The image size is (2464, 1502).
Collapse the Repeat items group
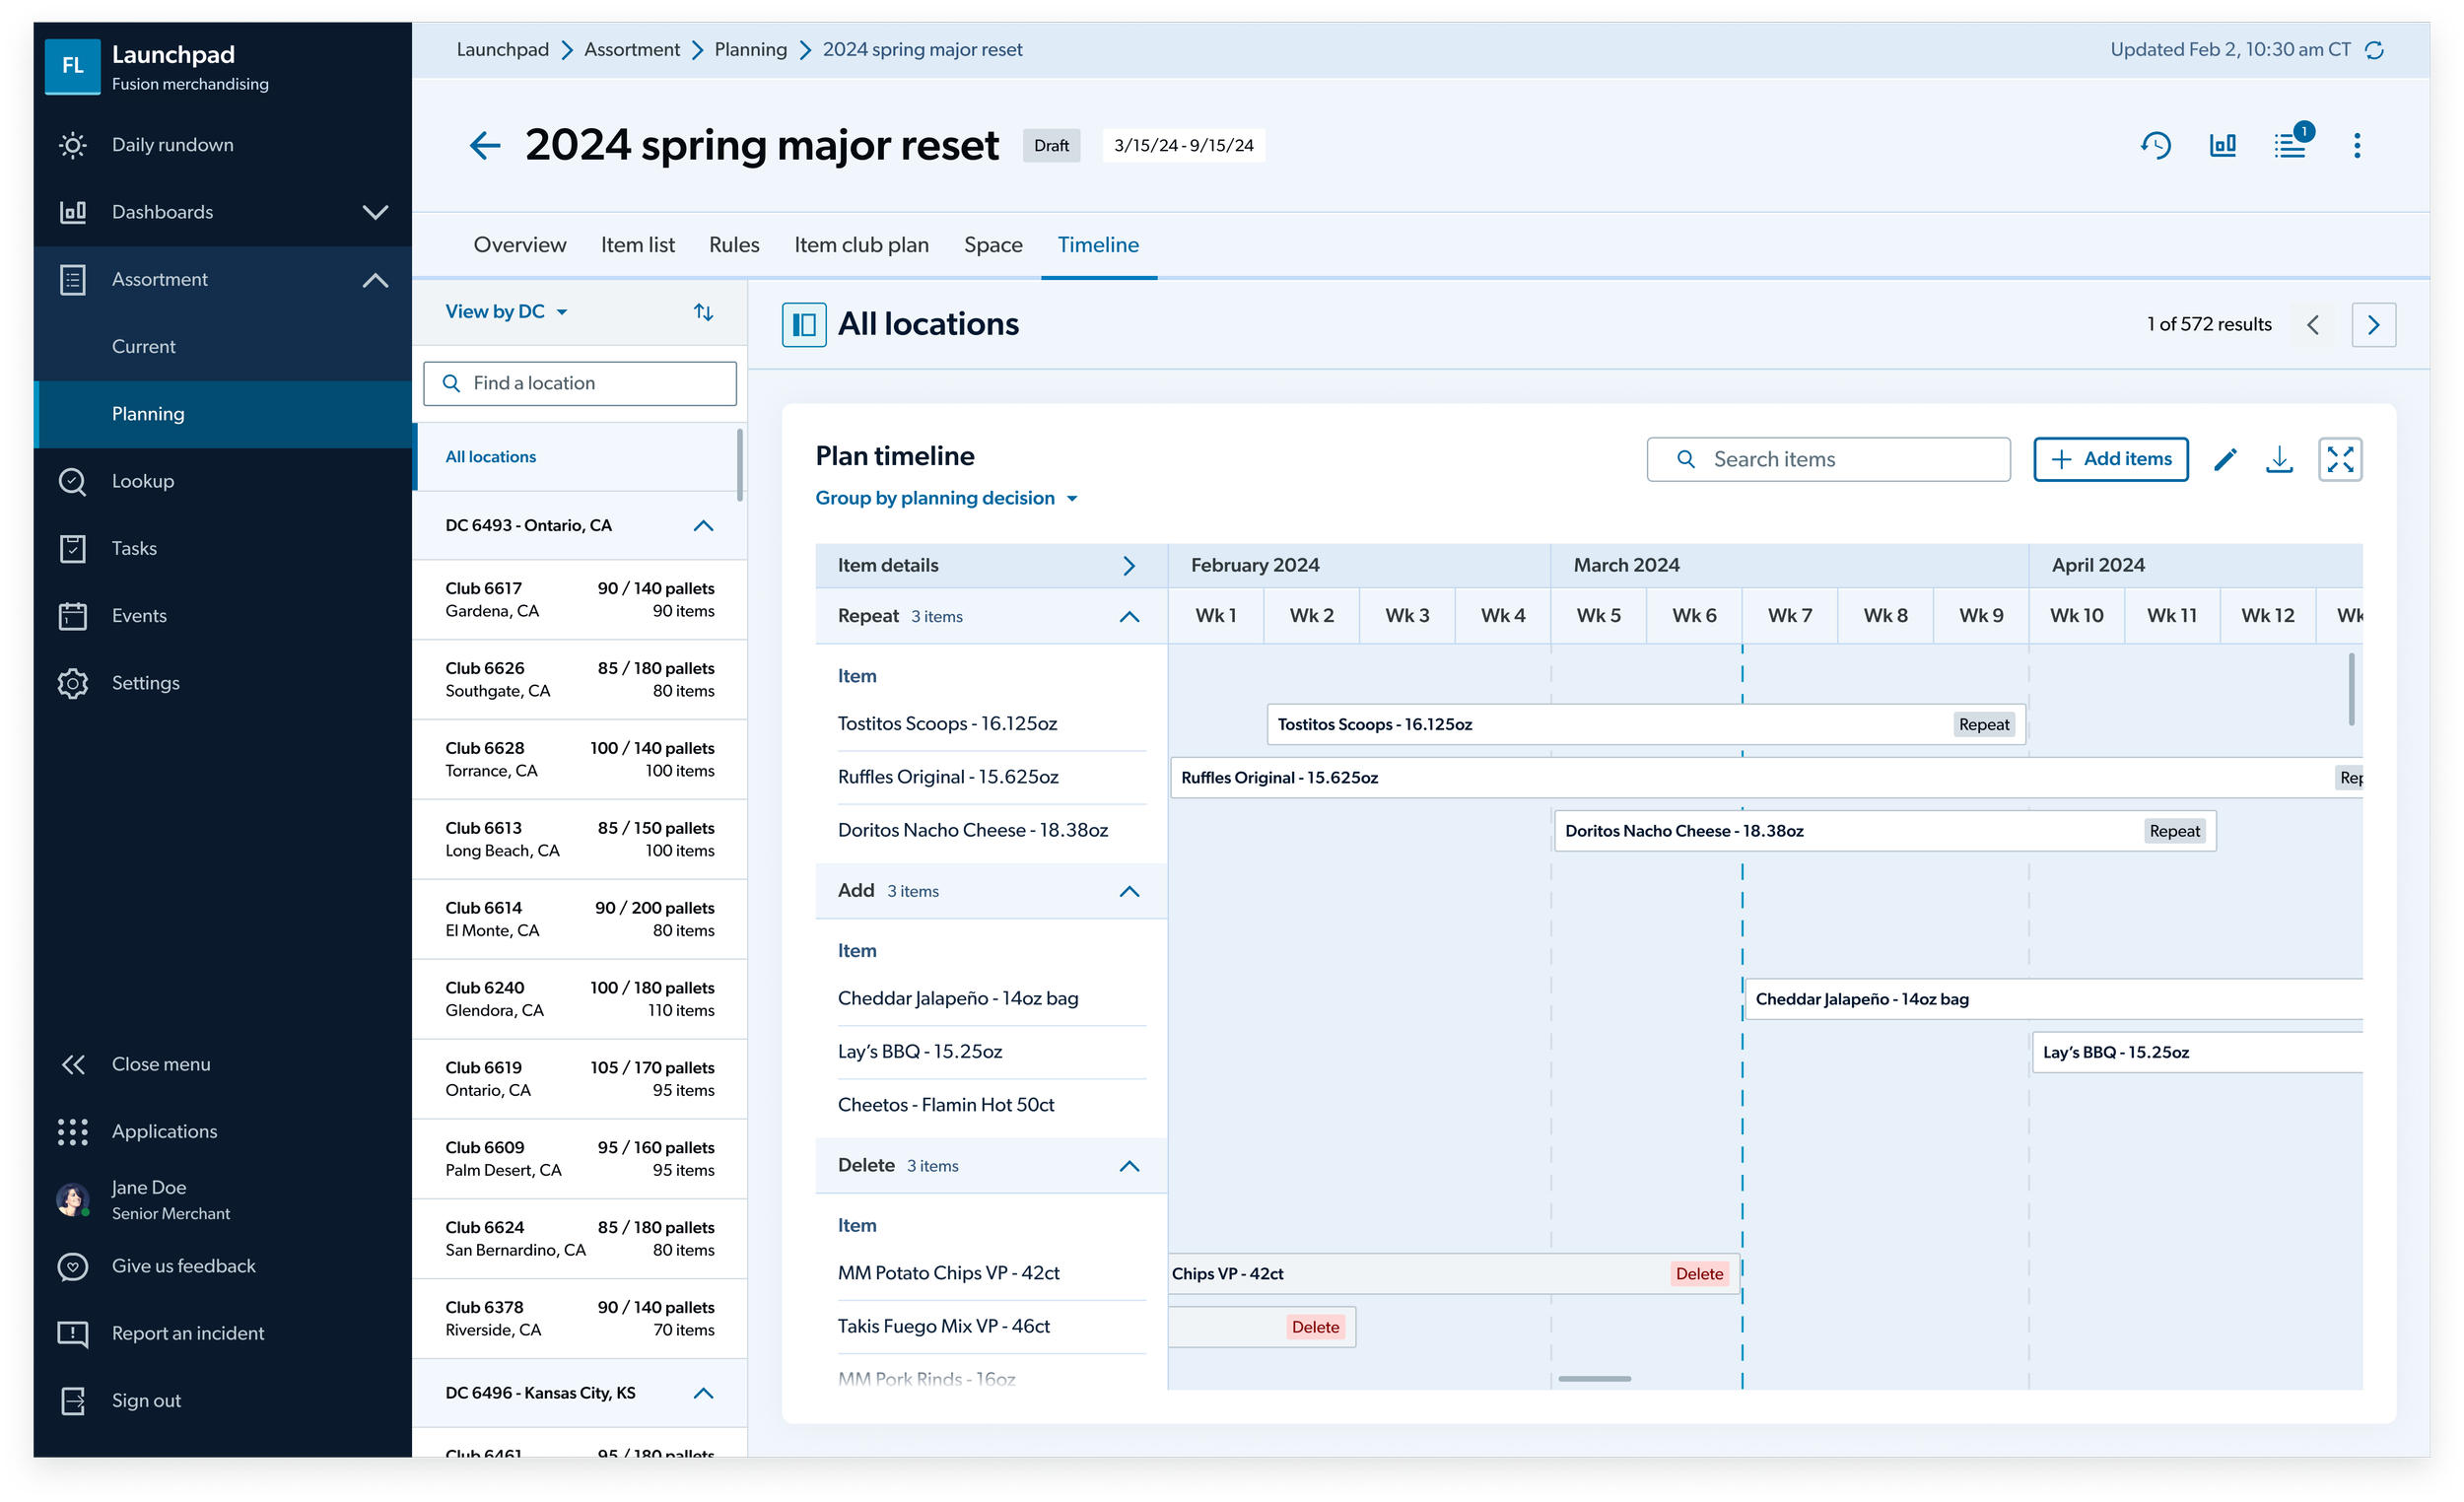pos(1129,616)
